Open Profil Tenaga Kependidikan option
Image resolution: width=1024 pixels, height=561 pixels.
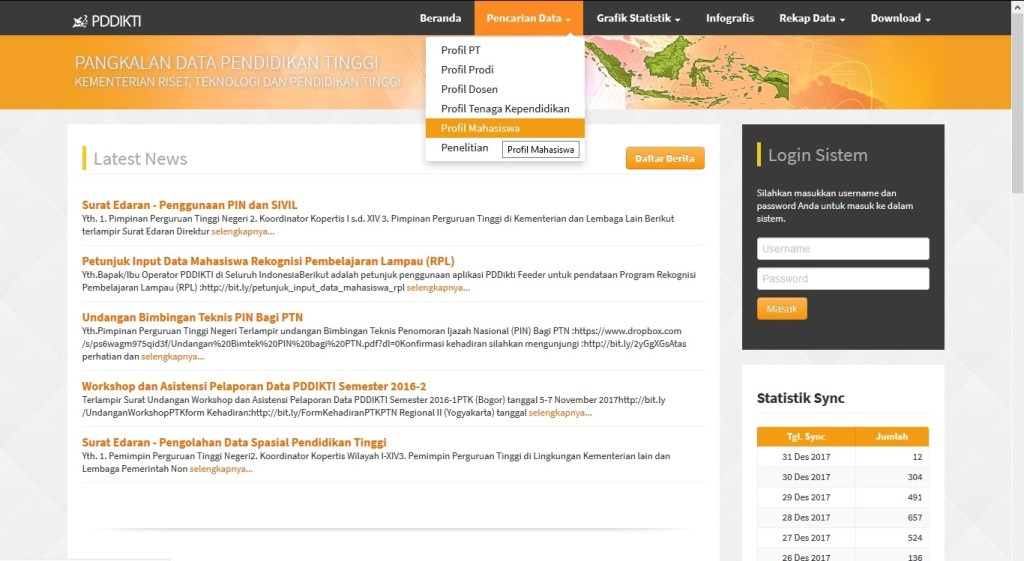pyautogui.click(x=505, y=109)
